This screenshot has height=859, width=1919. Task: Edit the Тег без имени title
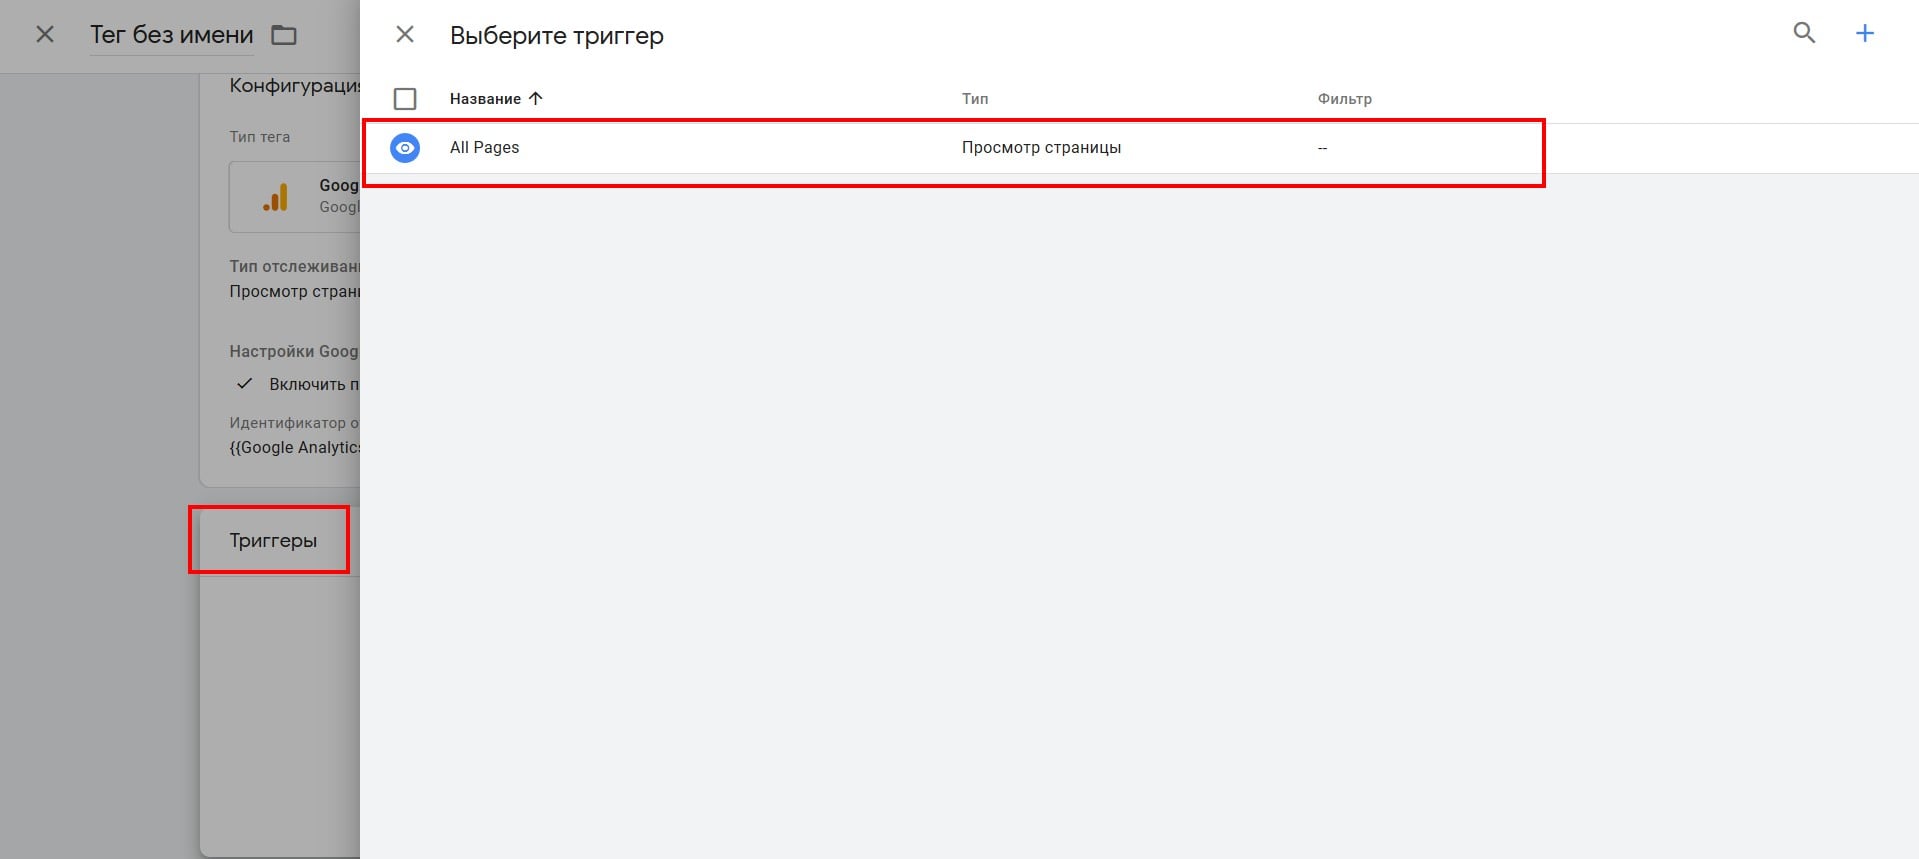pyautogui.click(x=171, y=35)
